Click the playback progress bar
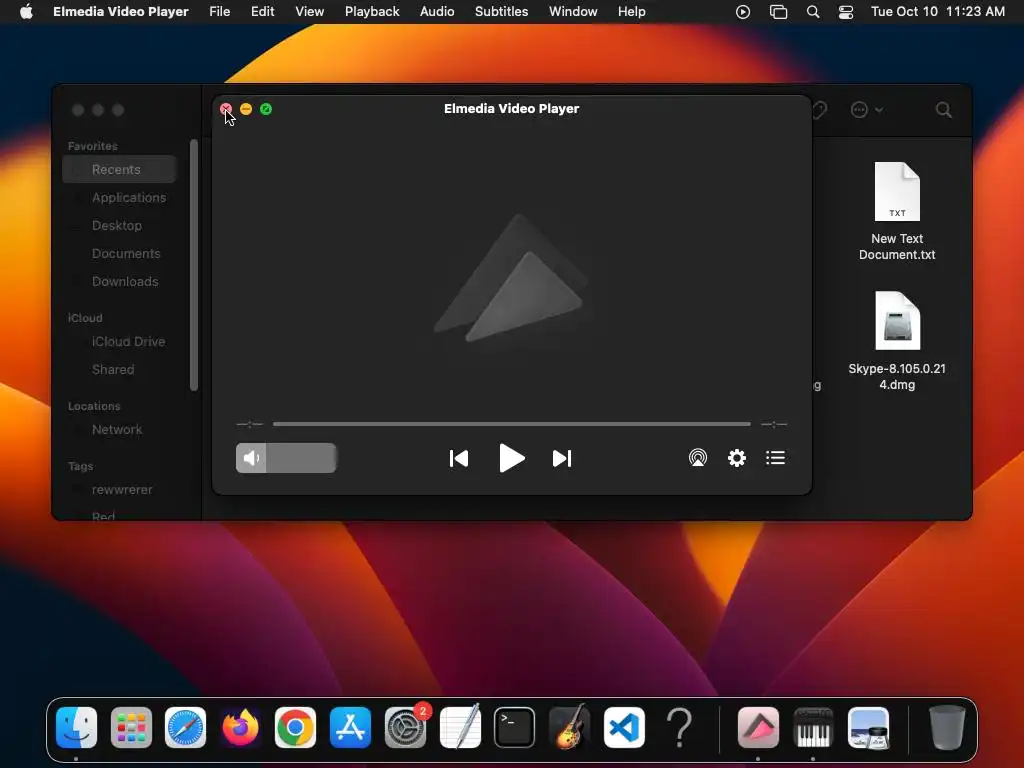The width and height of the screenshot is (1024, 768). [x=511, y=424]
